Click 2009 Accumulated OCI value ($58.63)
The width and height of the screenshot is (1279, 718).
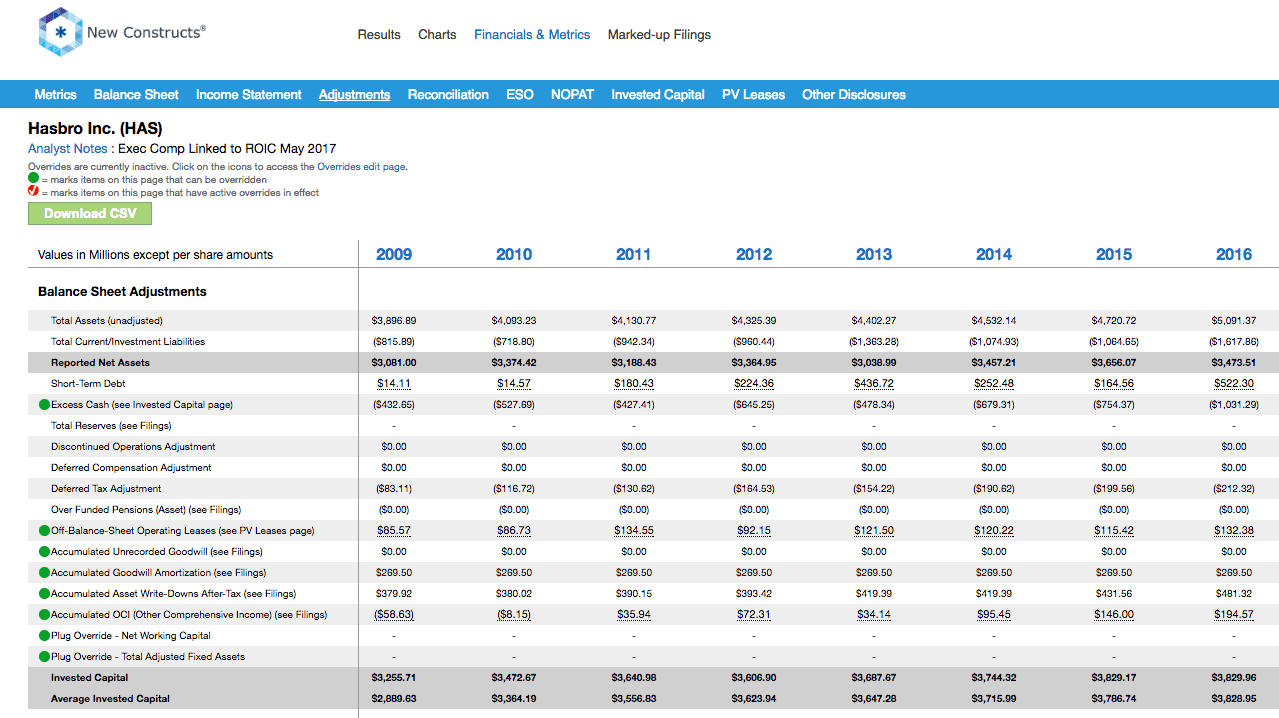pyautogui.click(x=394, y=615)
